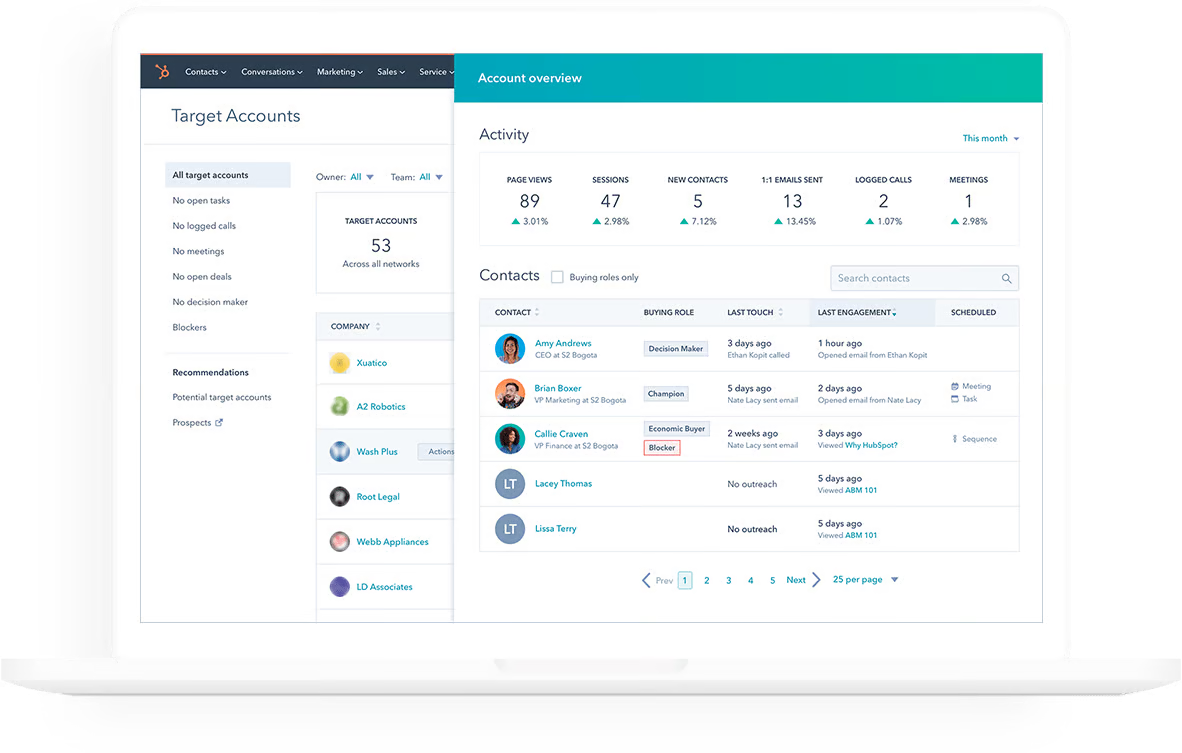Click the A2 Robotics company logo
The width and height of the screenshot is (1182, 753).
(x=339, y=406)
